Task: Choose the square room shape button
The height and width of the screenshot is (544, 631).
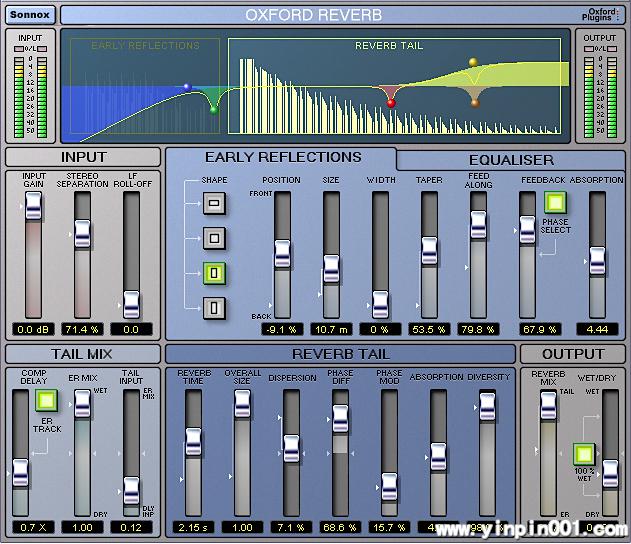Action: pyautogui.click(x=215, y=238)
